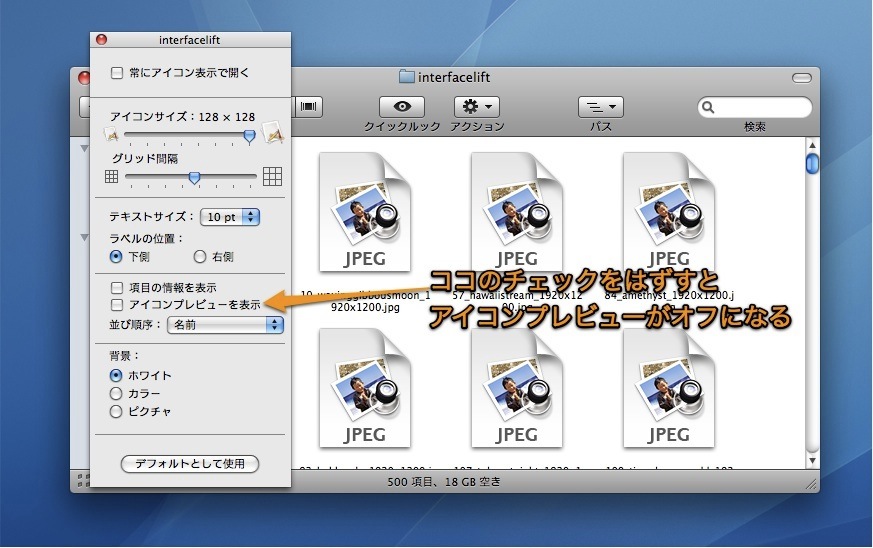The image size is (873, 548).
Task: Check the アイコンプレビューを表示 checkbox
Action: tap(117, 304)
